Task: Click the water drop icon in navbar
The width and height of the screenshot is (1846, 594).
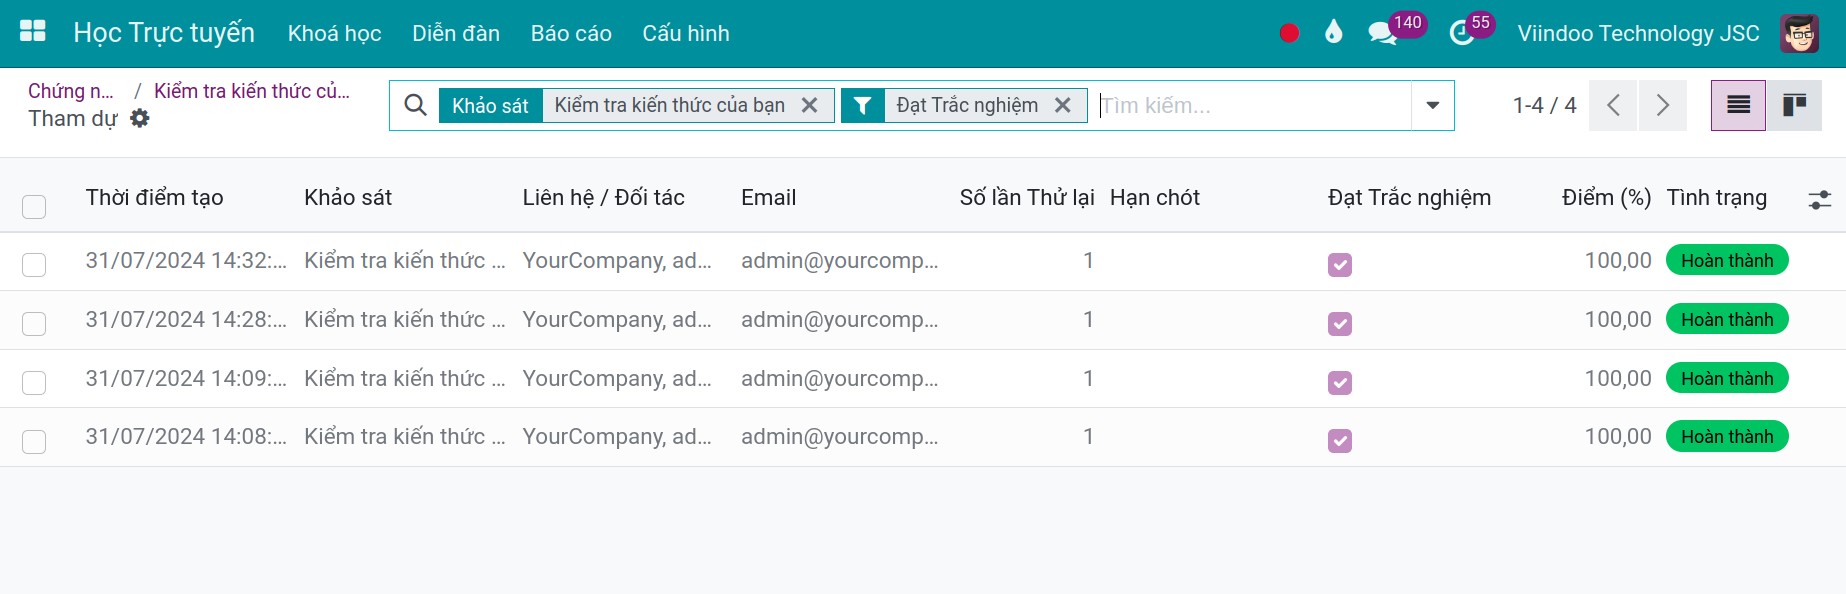Action: click(1333, 33)
